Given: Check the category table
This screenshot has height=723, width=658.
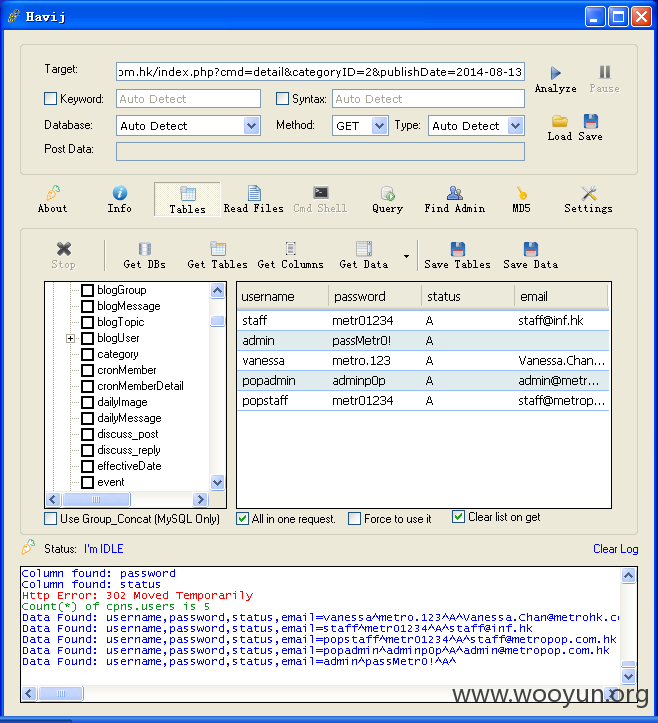Looking at the screenshot, I should (87, 354).
